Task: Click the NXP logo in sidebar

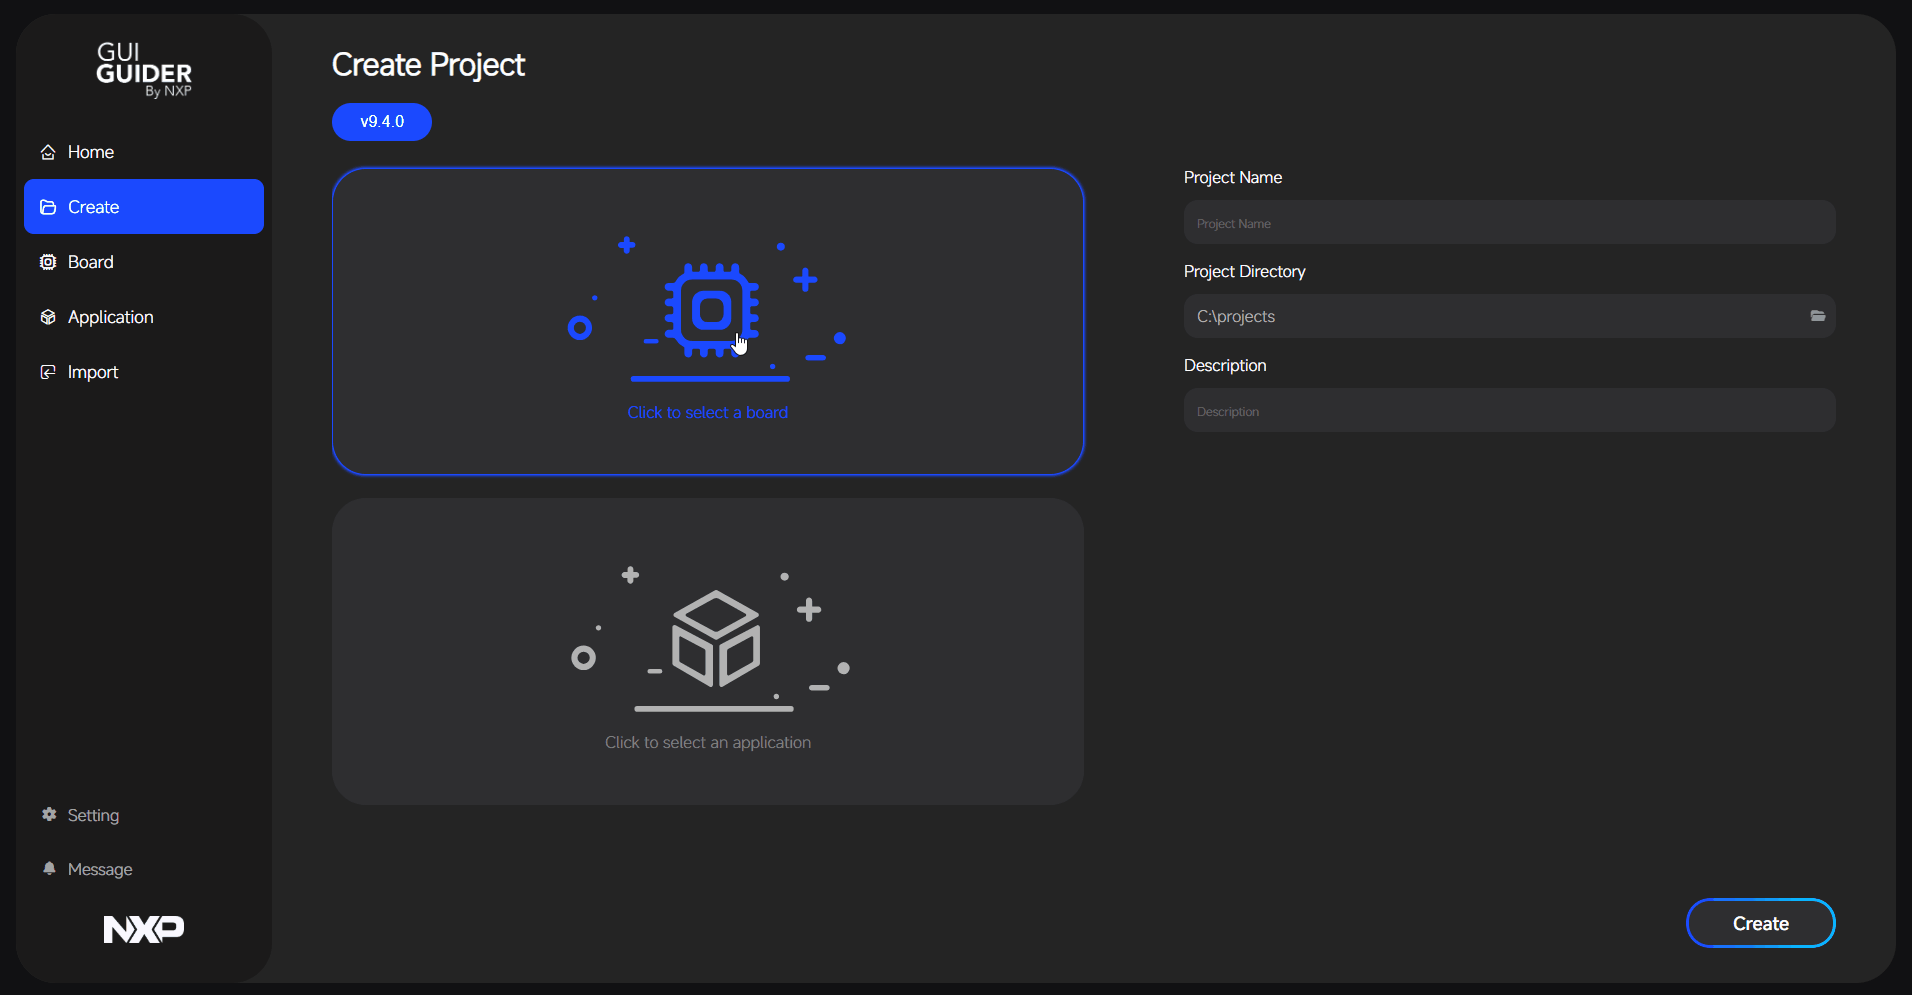Action: 144,929
